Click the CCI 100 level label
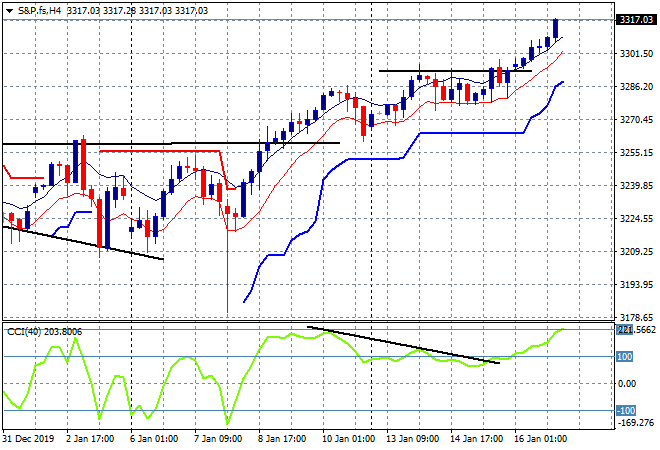660x450 pixels. pos(624,357)
